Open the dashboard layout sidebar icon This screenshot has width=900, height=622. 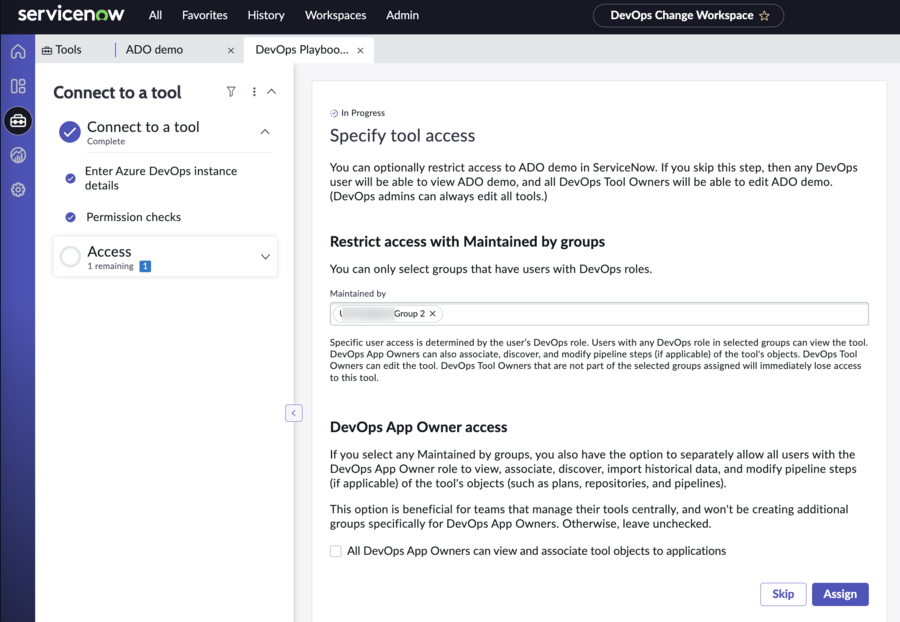[18, 86]
